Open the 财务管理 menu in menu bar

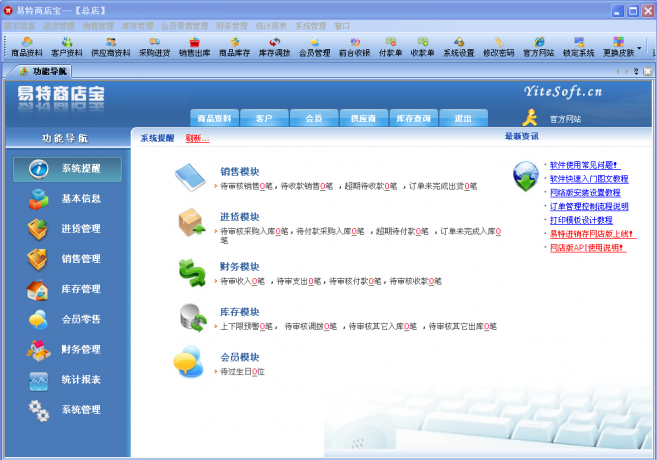(232, 26)
